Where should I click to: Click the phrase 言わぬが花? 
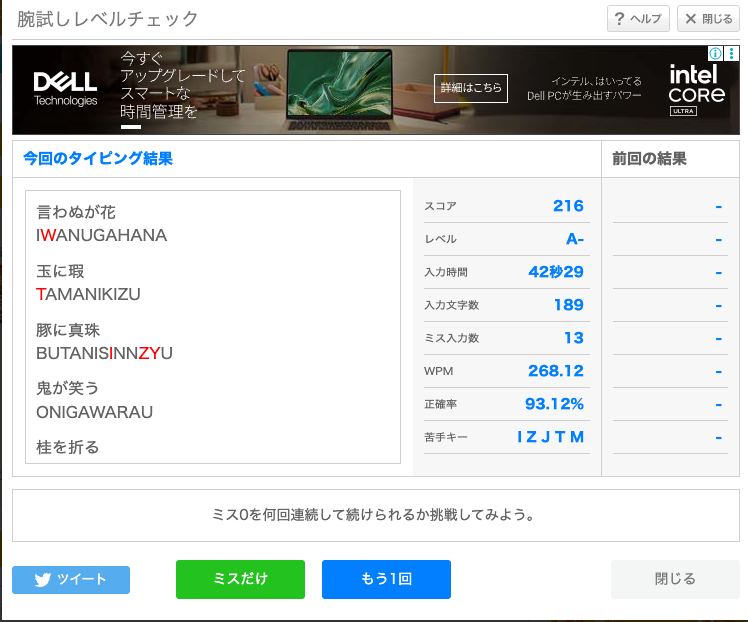coord(76,212)
